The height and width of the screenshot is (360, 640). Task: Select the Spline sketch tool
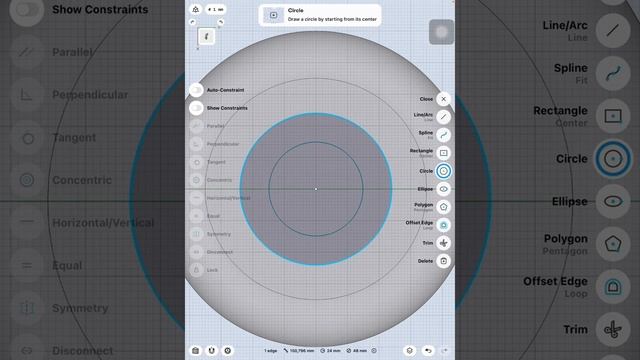pyautogui.click(x=443, y=135)
